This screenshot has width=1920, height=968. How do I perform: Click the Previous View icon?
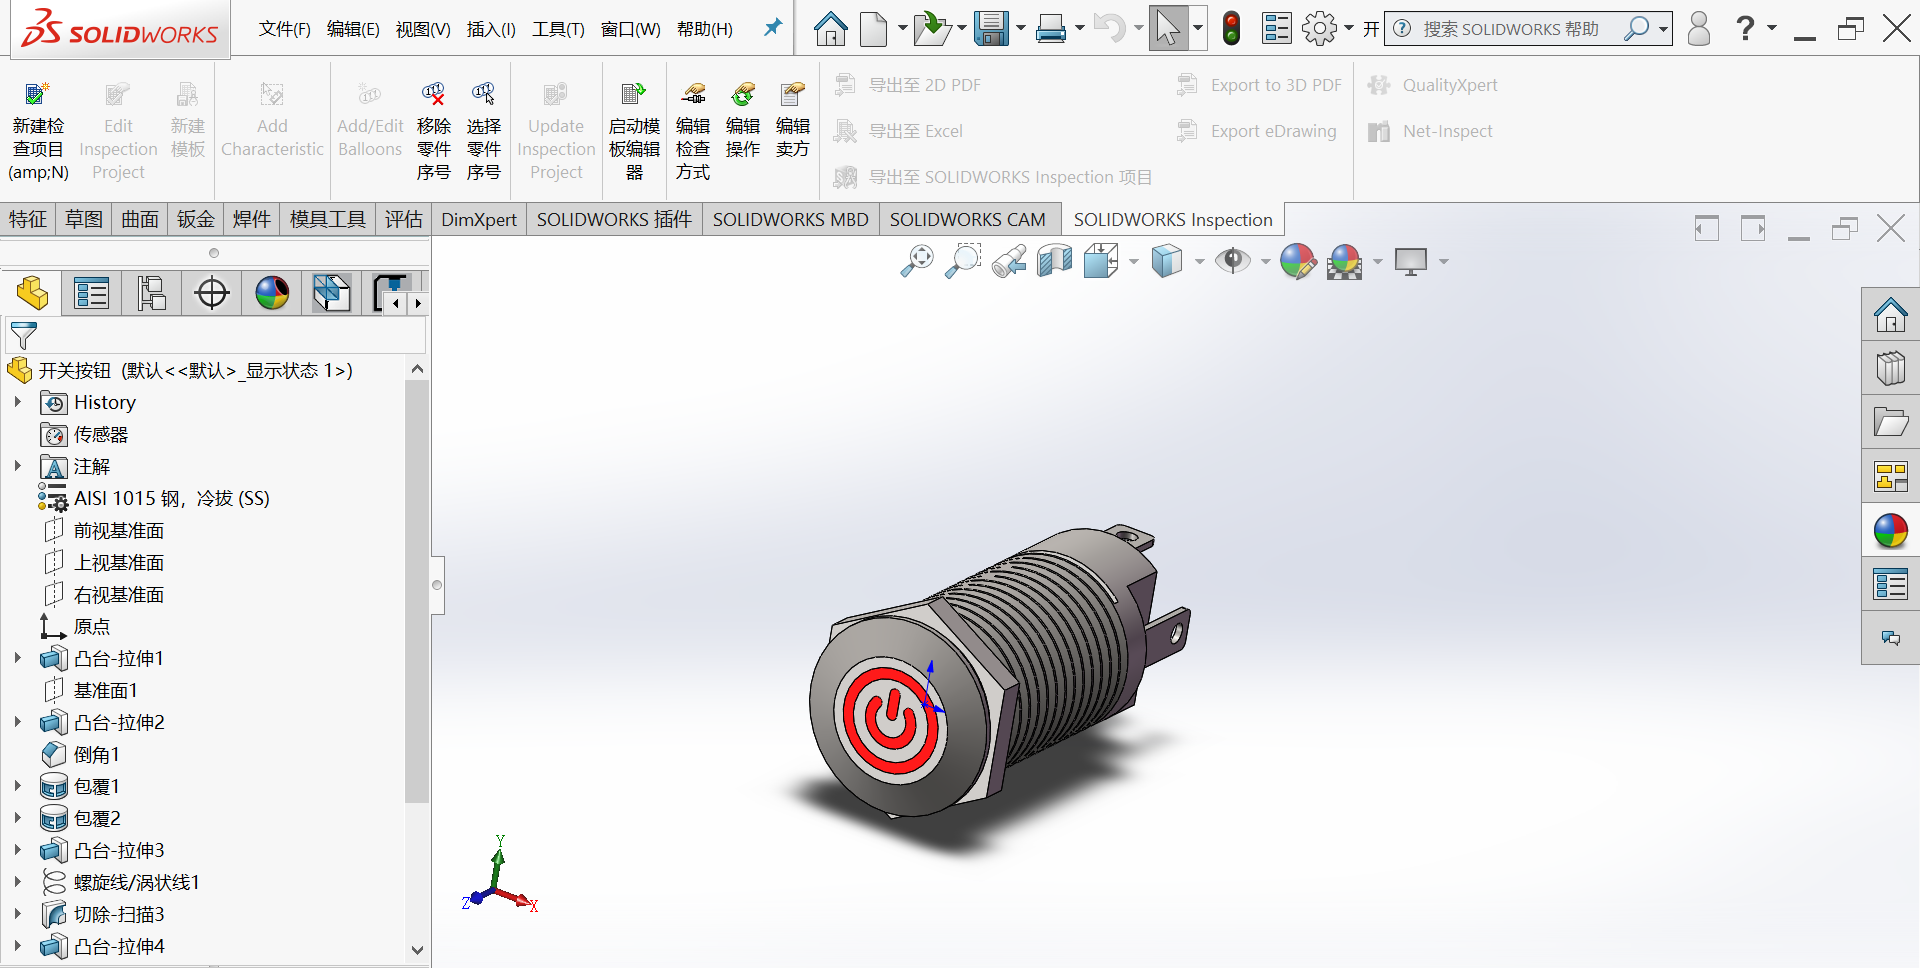pyautogui.click(x=1009, y=261)
